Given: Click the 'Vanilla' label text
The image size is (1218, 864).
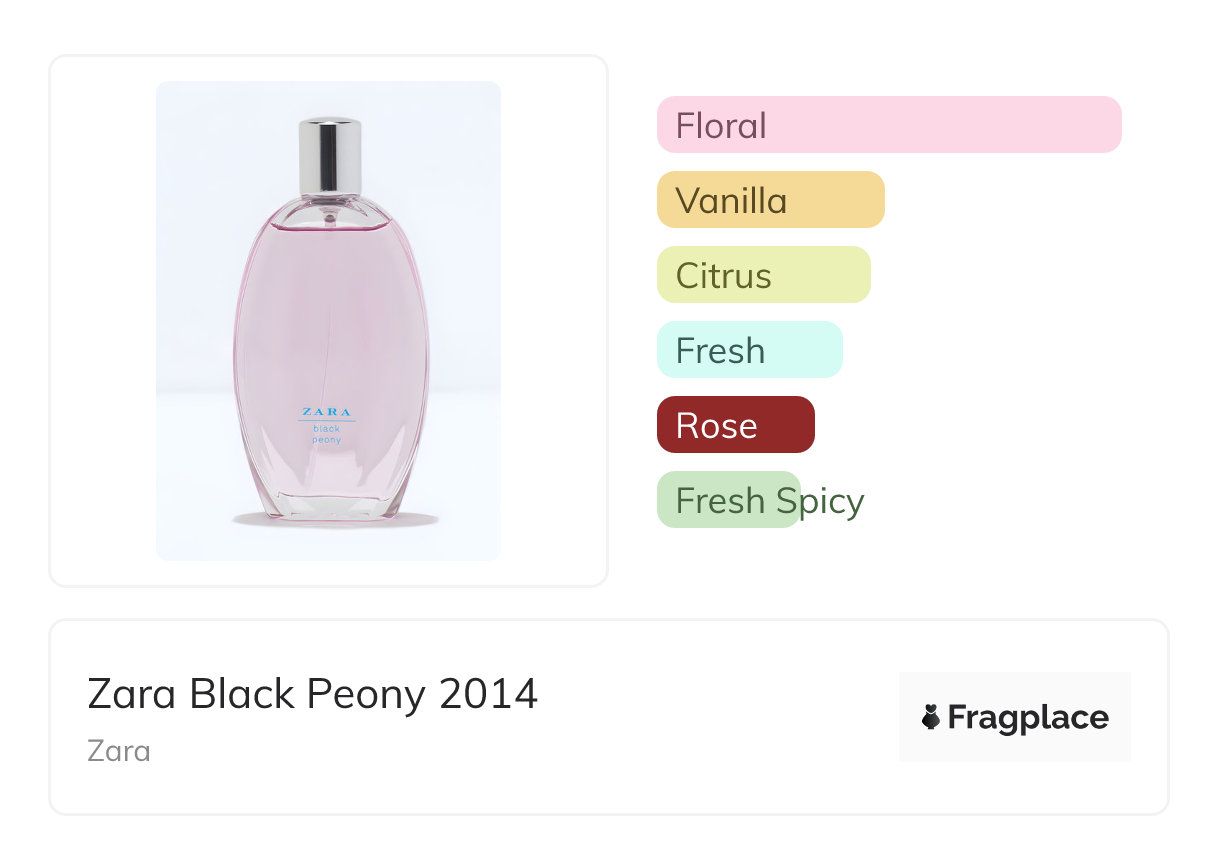Looking at the screenshot, I should (x=731, y=201).
